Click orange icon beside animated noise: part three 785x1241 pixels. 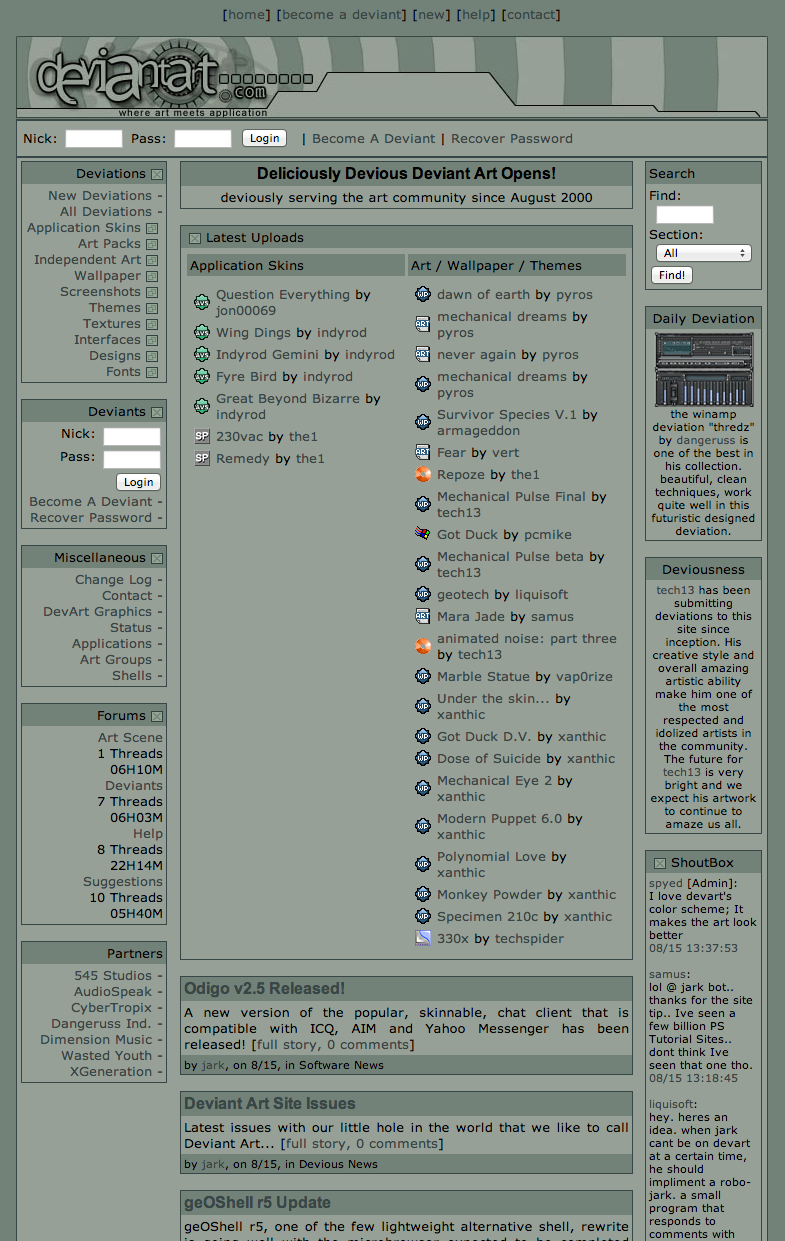[423, 646]
